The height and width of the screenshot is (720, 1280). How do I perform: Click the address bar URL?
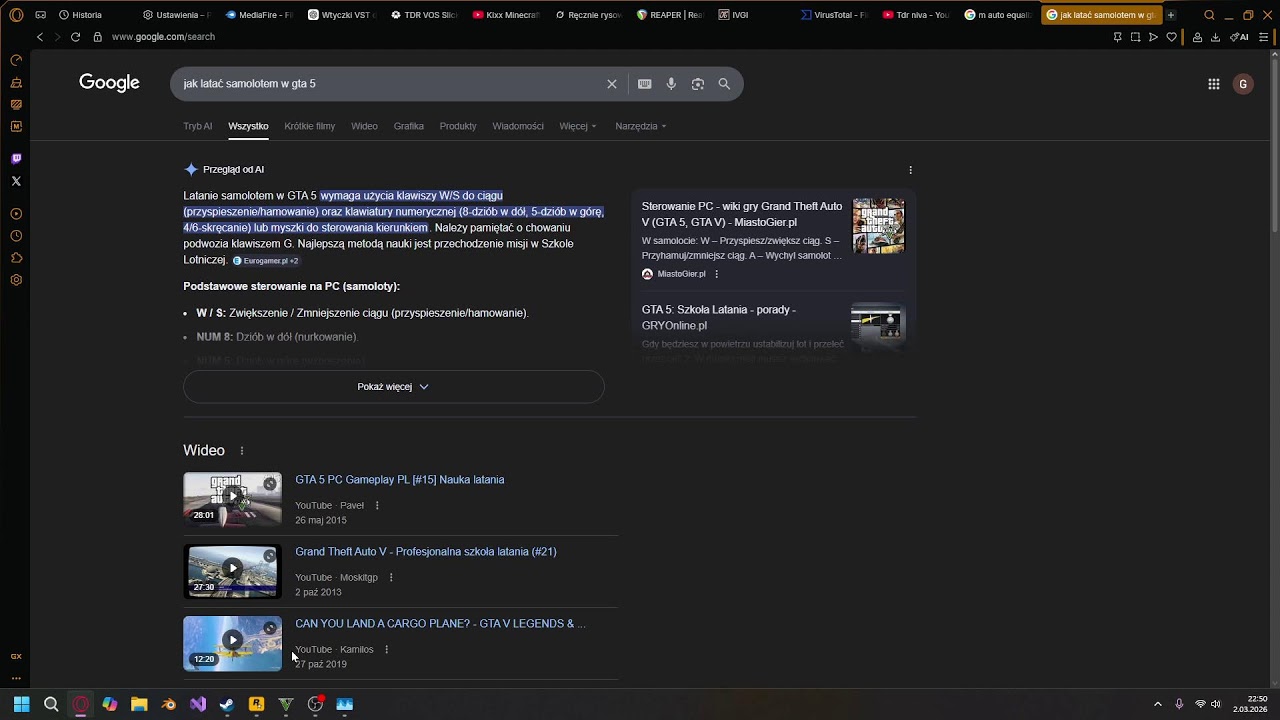point(164,37)
